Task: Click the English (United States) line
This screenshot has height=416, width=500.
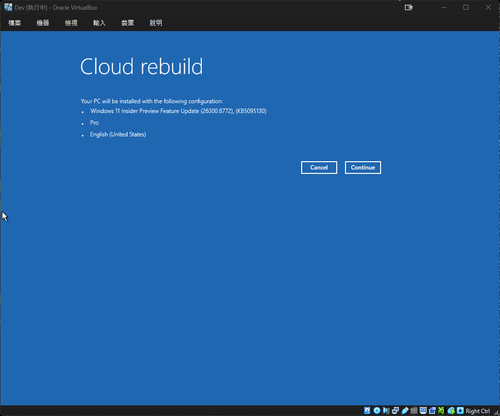Action: 118,134
